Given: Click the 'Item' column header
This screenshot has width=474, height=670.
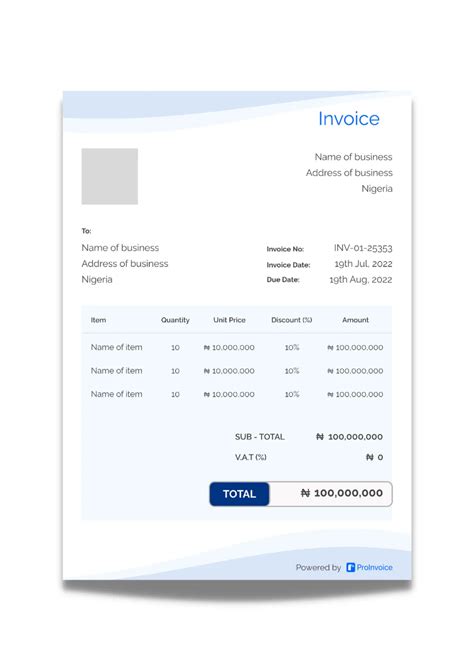Looking at the screenshot, I should coord(98,320).
